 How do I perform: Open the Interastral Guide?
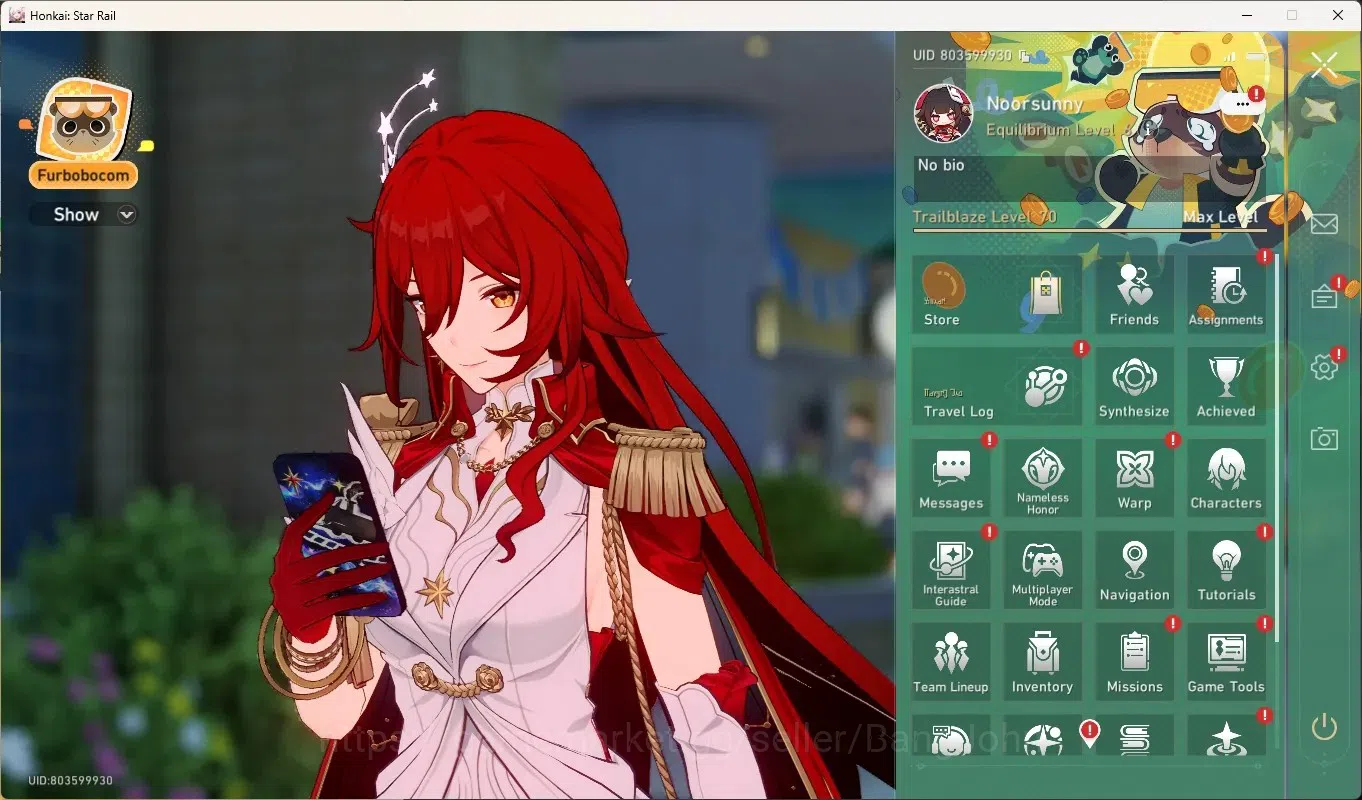tap(951, 571)
